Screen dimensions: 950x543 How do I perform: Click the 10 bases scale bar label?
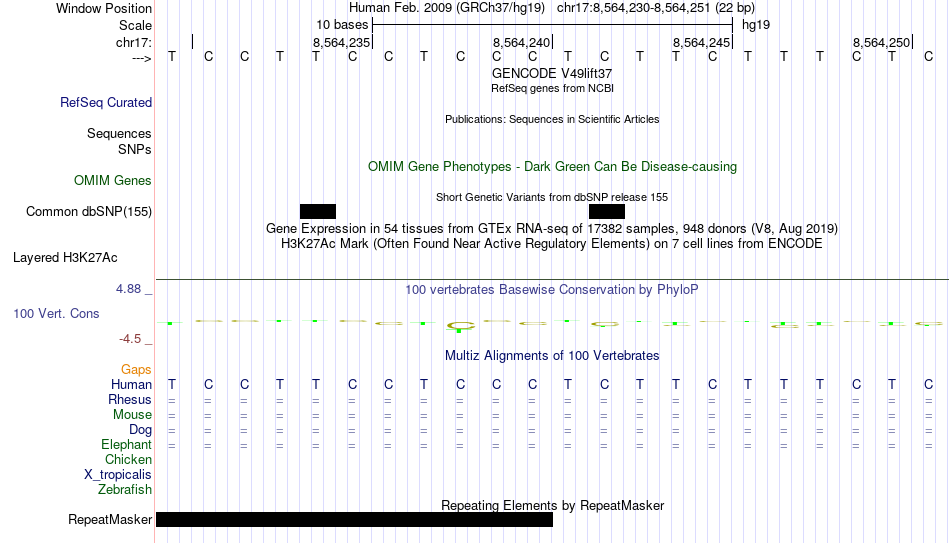342,25
